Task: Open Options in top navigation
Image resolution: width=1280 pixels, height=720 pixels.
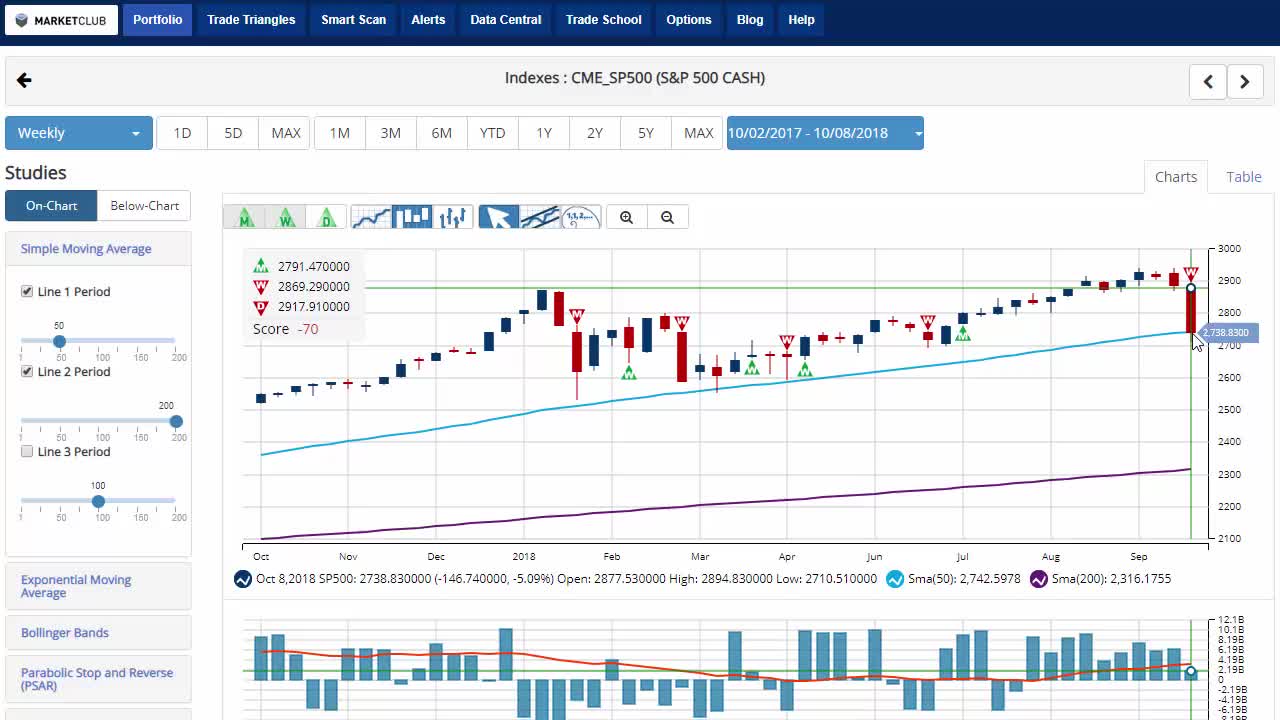Action: (x=689, y=20)
